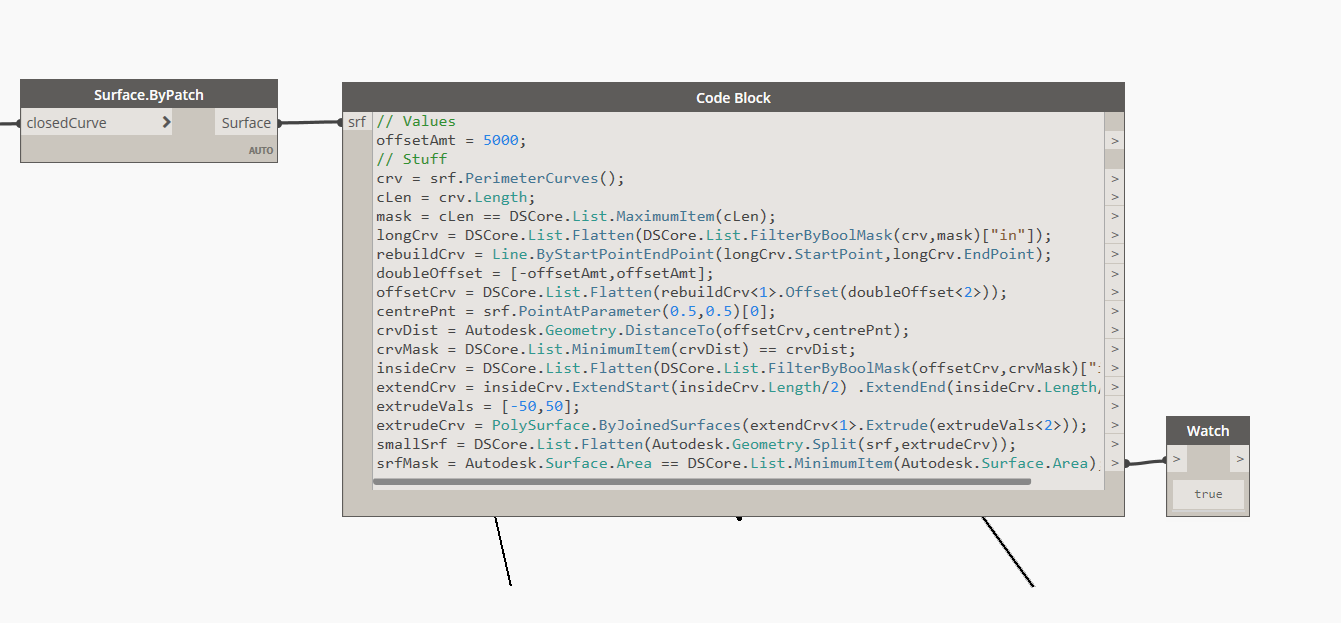Expand the output chevron beside the mask line
This screenshot has width=1341, height=623.
pos(1114,216)
